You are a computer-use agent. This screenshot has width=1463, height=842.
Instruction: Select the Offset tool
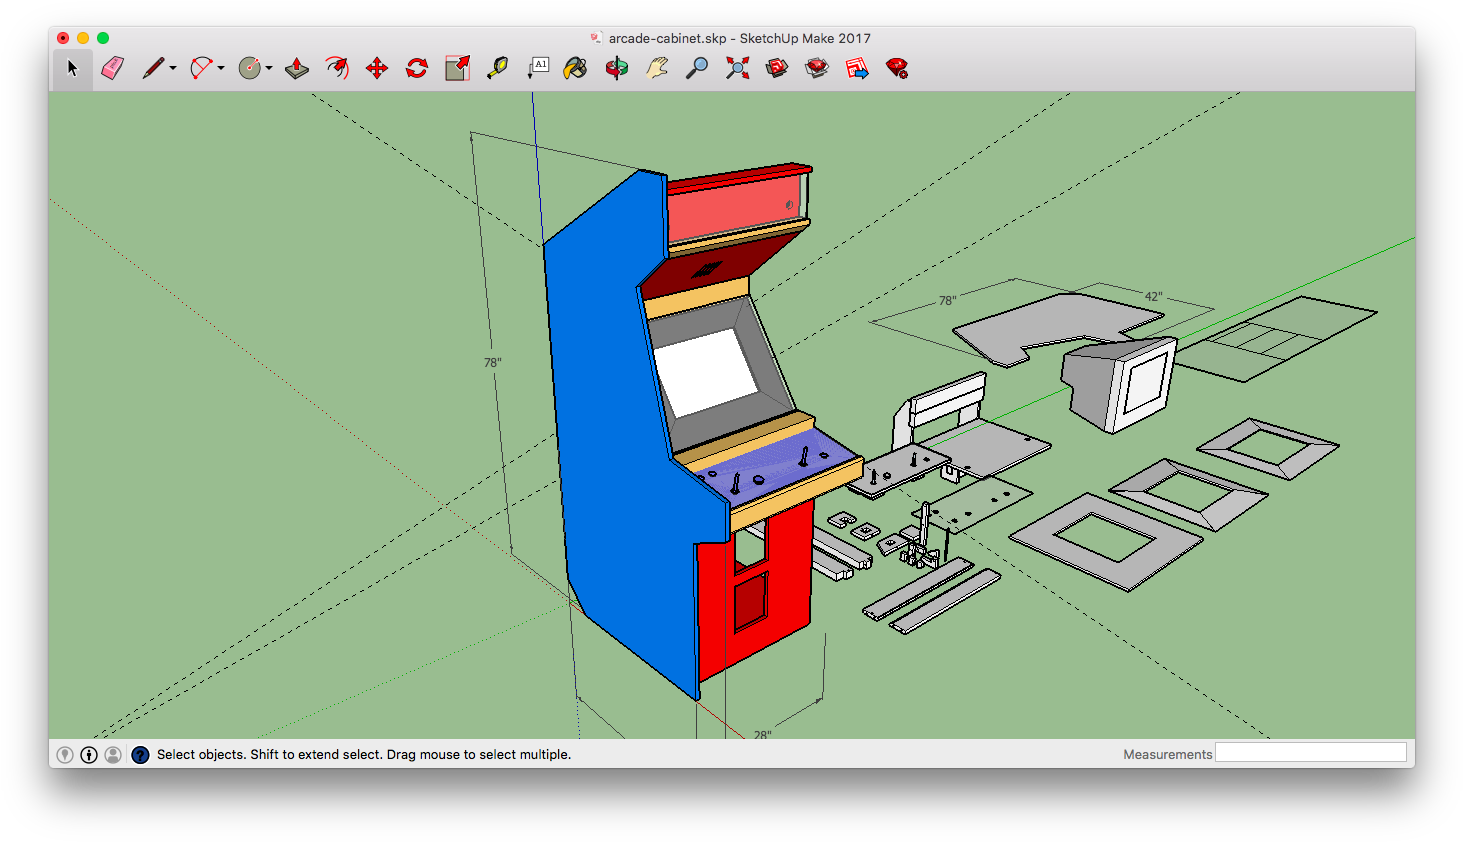(337, 68)
